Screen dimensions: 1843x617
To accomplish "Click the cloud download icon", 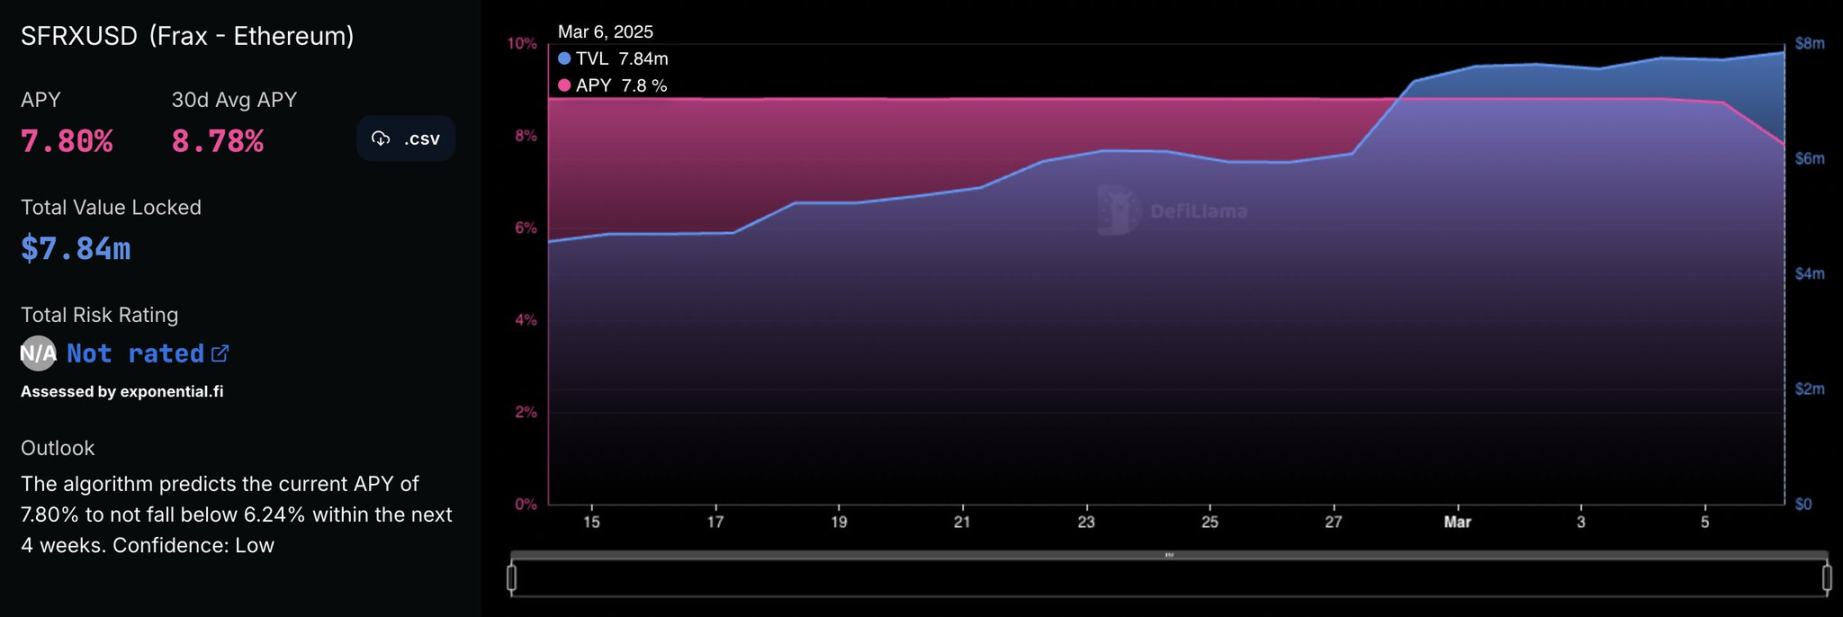I will tap(381, 139).
